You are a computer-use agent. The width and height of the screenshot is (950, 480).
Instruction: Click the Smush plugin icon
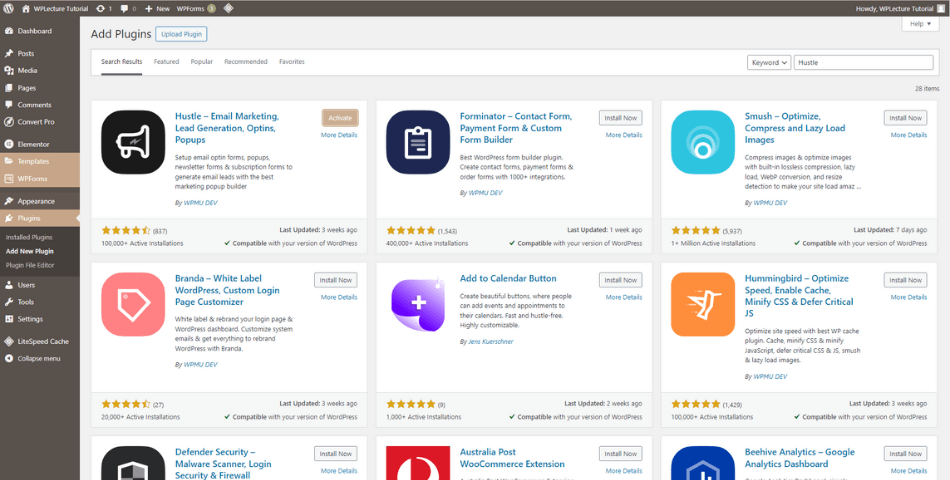click(703, 142)
